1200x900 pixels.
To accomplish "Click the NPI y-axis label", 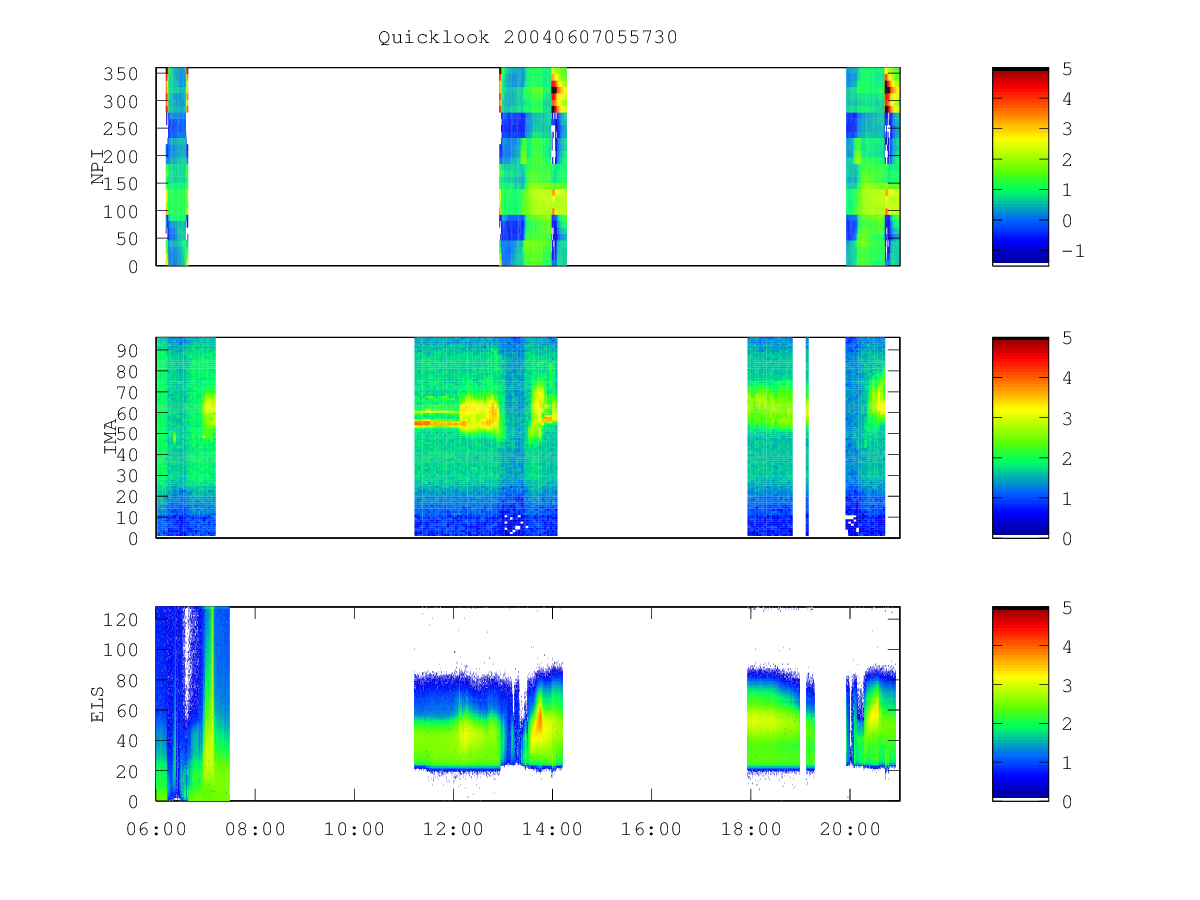I will 99,166.
